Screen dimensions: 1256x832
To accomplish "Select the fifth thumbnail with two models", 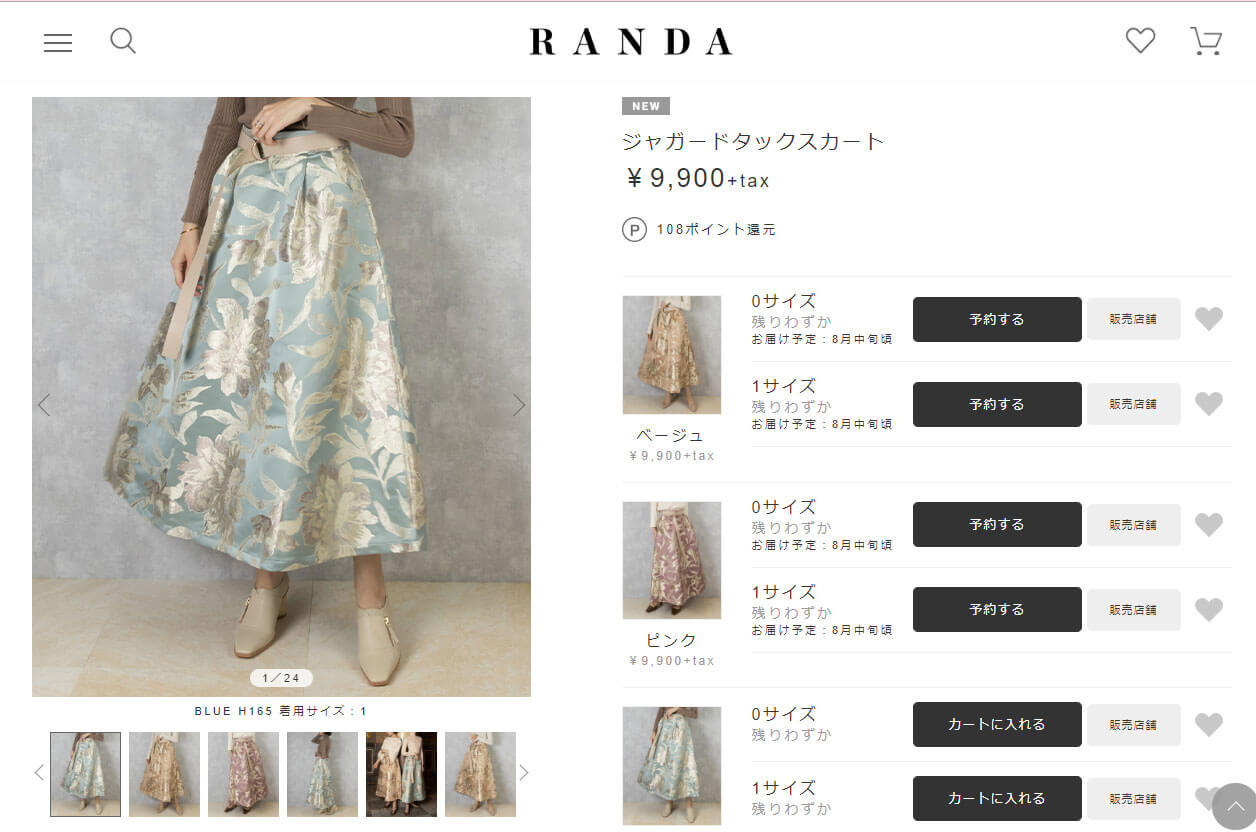I will (401, 774).
